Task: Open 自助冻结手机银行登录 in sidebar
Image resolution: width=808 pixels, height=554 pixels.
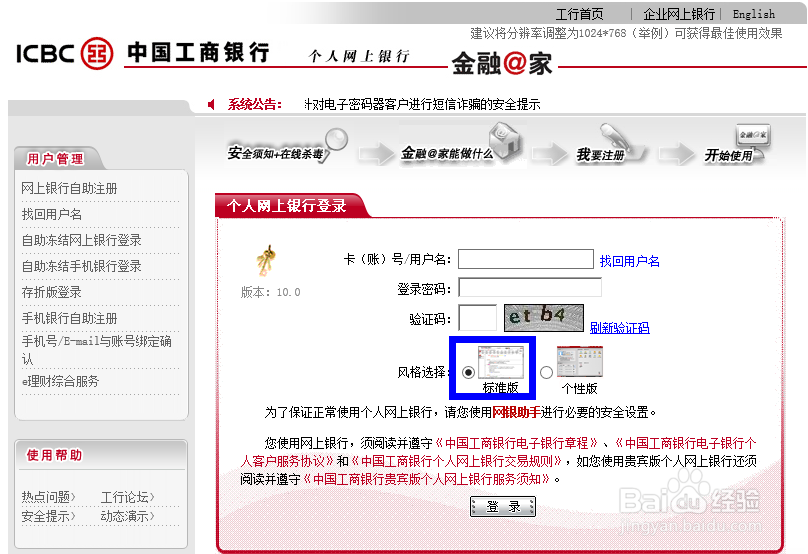Action: [81, 266]
